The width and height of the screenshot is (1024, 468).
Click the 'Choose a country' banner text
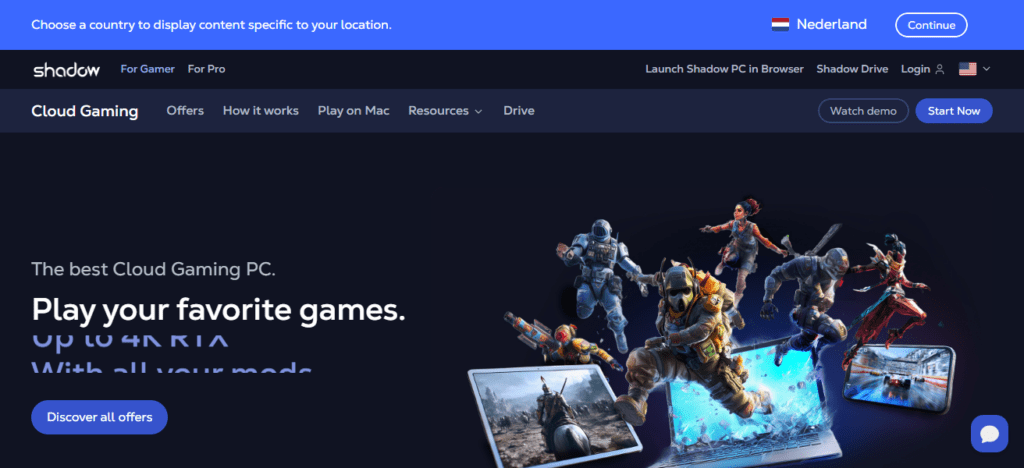pos(212,25)
